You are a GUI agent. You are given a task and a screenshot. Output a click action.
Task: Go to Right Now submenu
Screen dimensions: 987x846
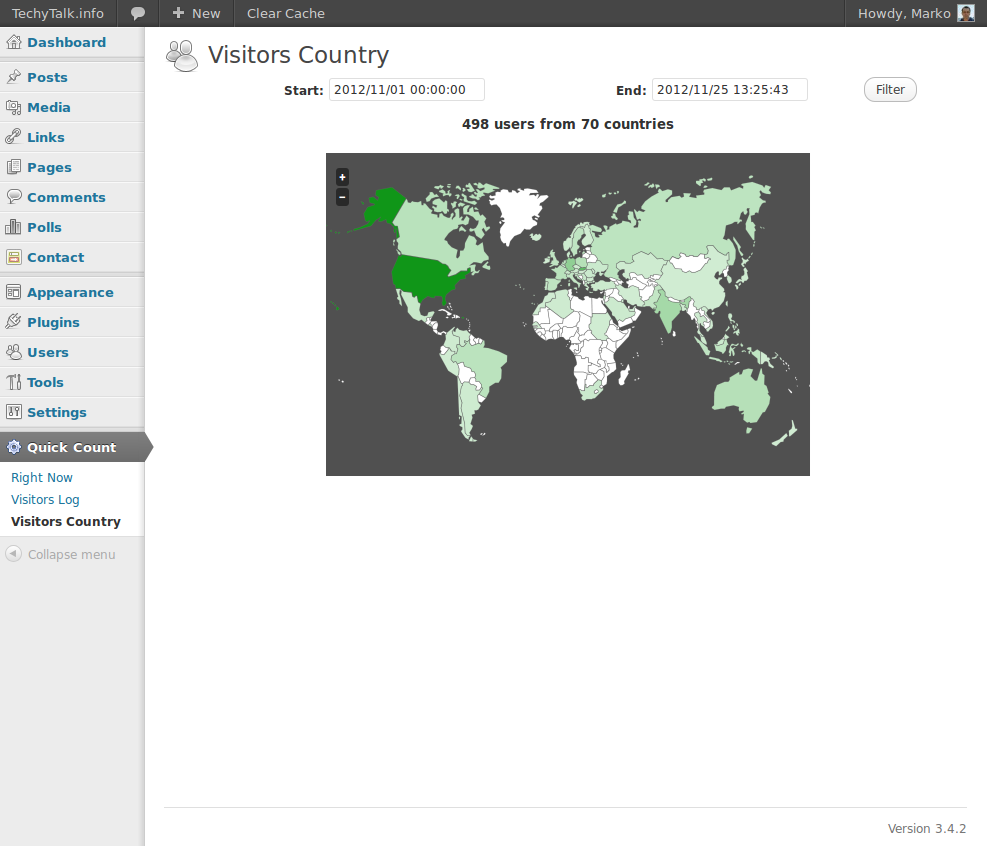point(42,477)
